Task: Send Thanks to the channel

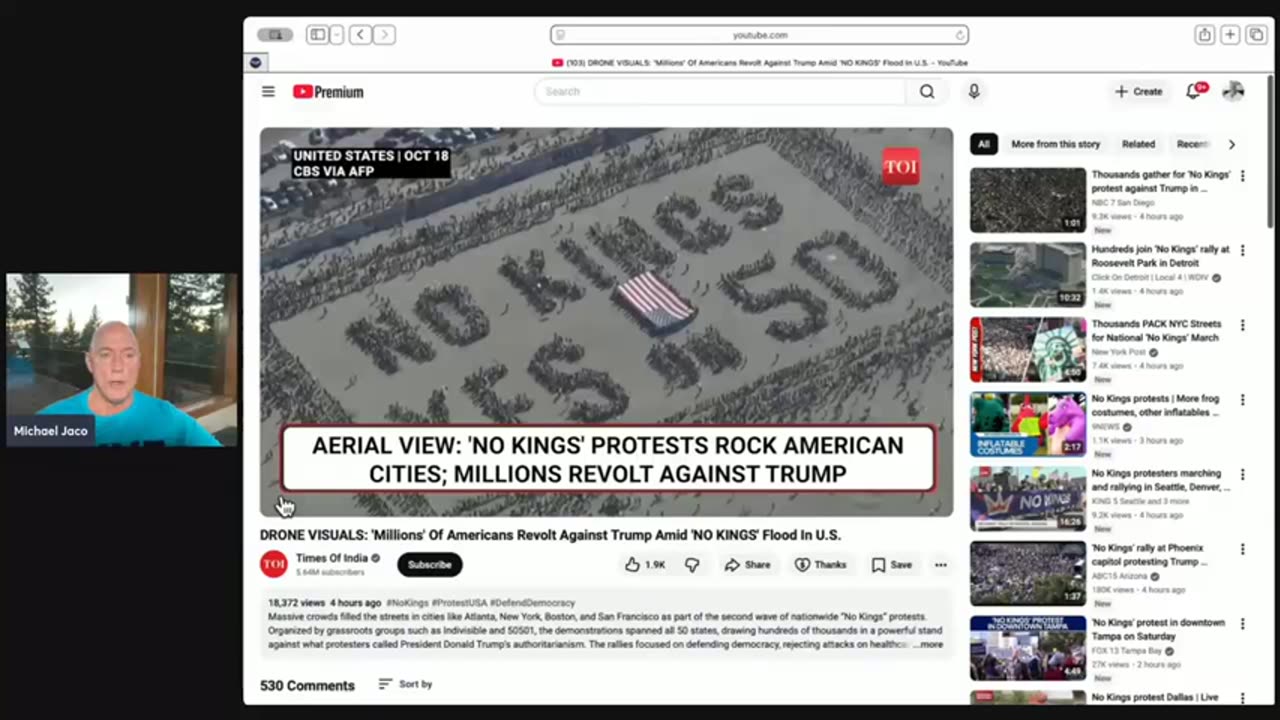Action: (820, 565)
